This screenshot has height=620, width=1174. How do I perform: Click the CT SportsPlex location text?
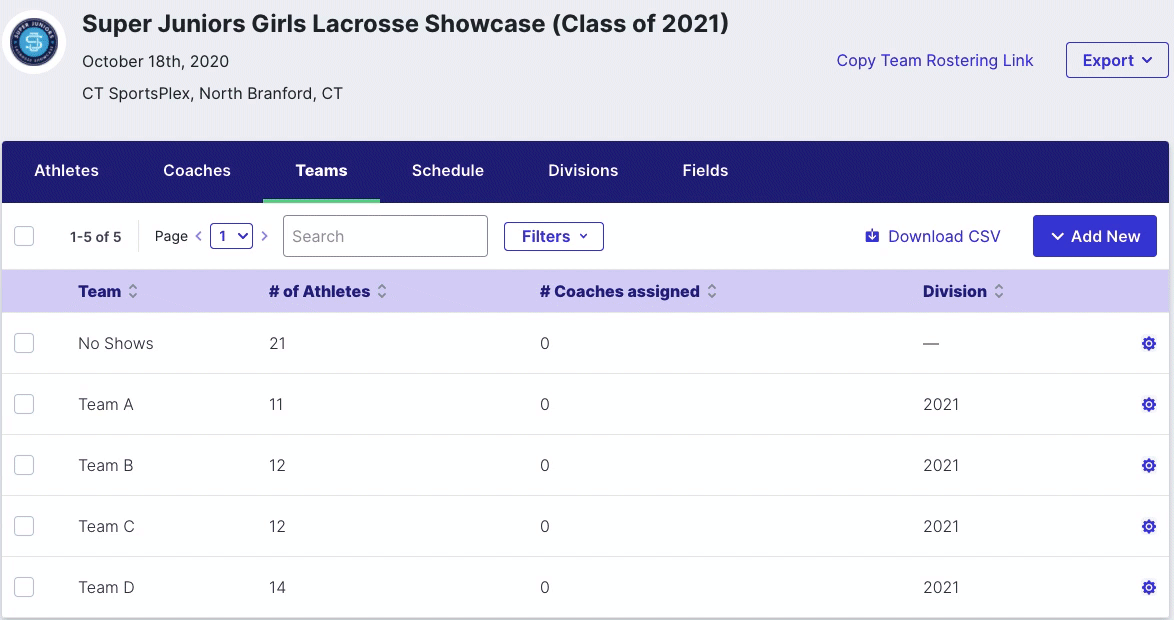[213, 94]
